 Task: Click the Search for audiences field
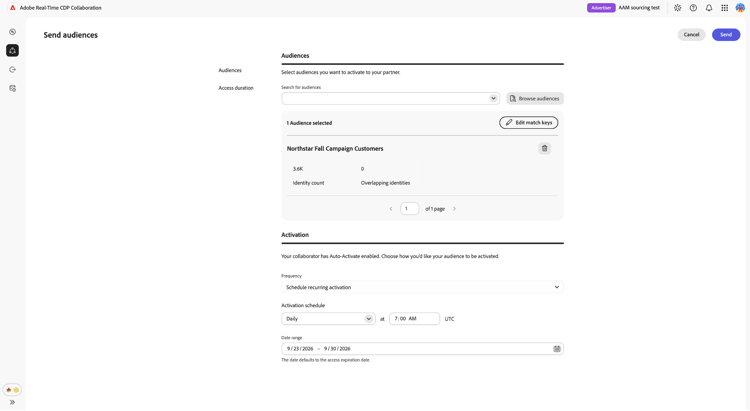coord(390,99)
